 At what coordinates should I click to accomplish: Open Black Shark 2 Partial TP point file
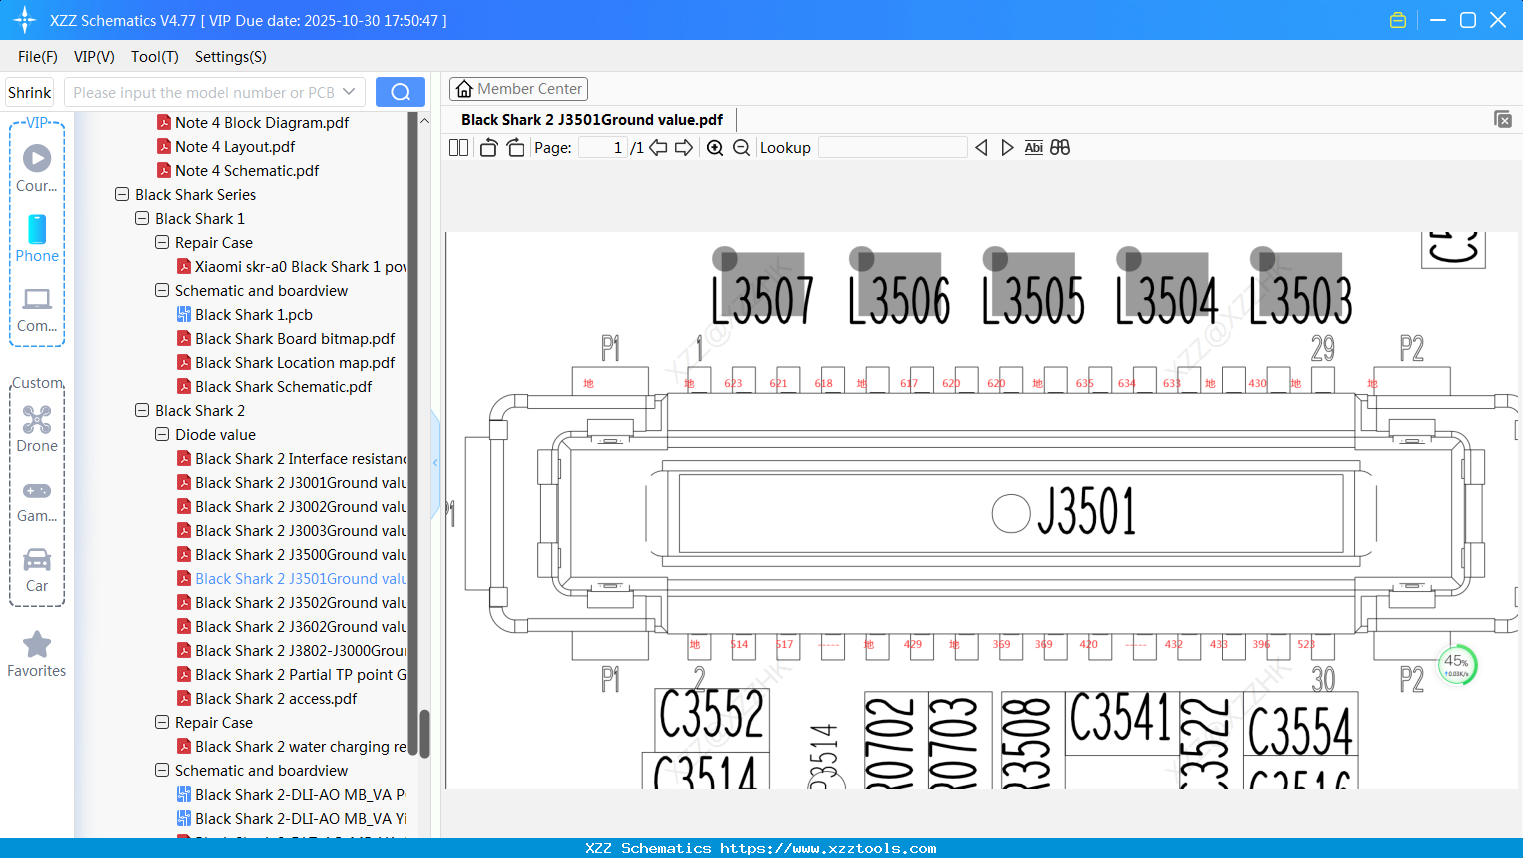click(x=300, y=675)
